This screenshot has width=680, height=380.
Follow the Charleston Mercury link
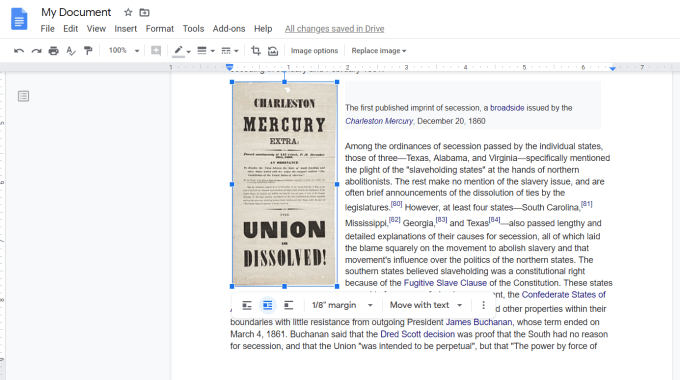coord(379,121)
